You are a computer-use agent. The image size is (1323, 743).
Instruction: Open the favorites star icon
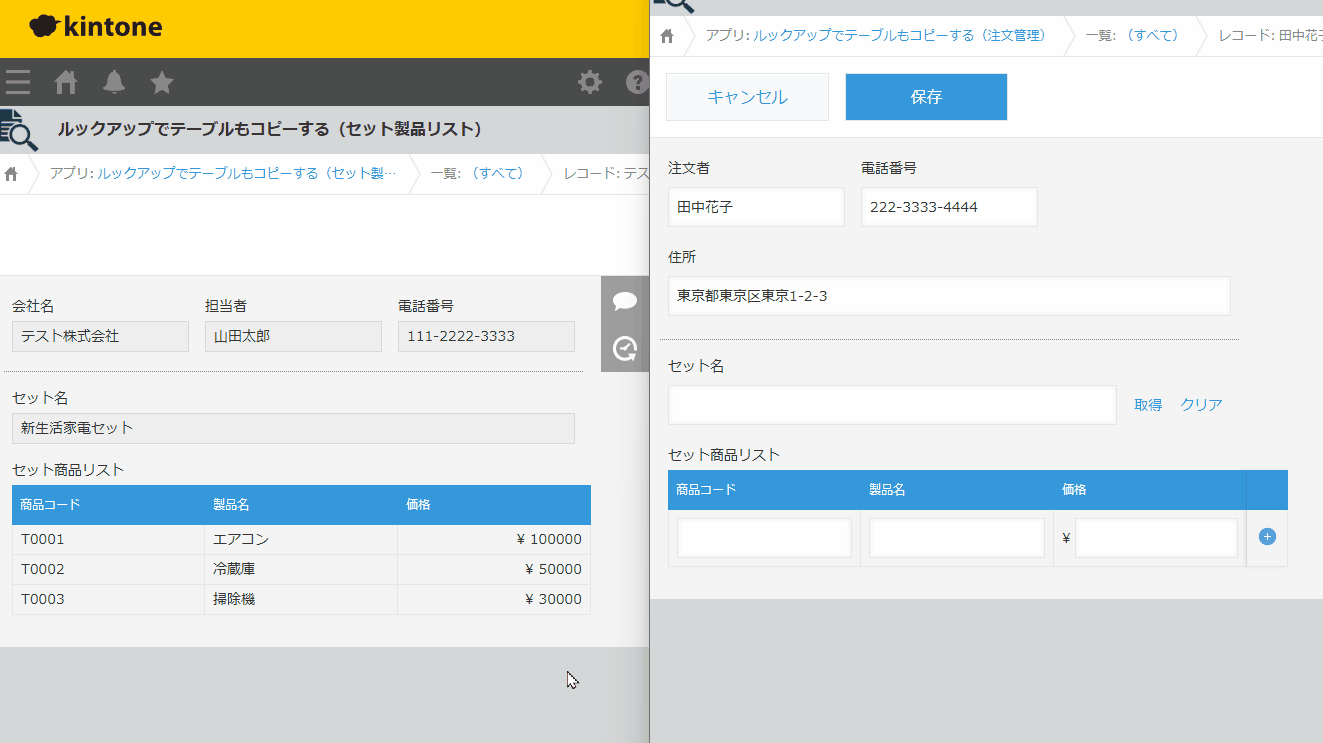click(162, 82)
